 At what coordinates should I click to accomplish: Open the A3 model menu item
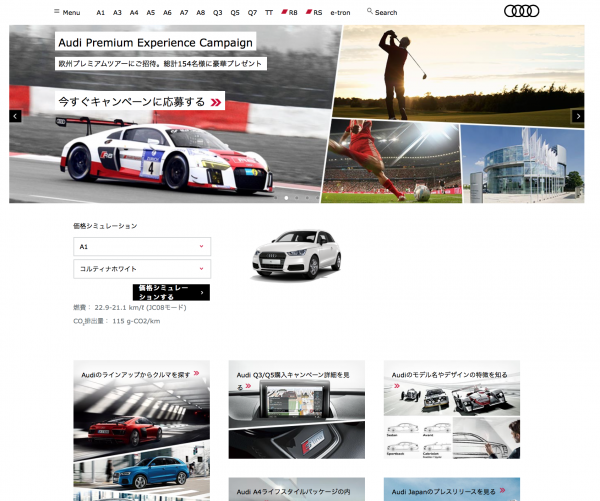[117, 13]
